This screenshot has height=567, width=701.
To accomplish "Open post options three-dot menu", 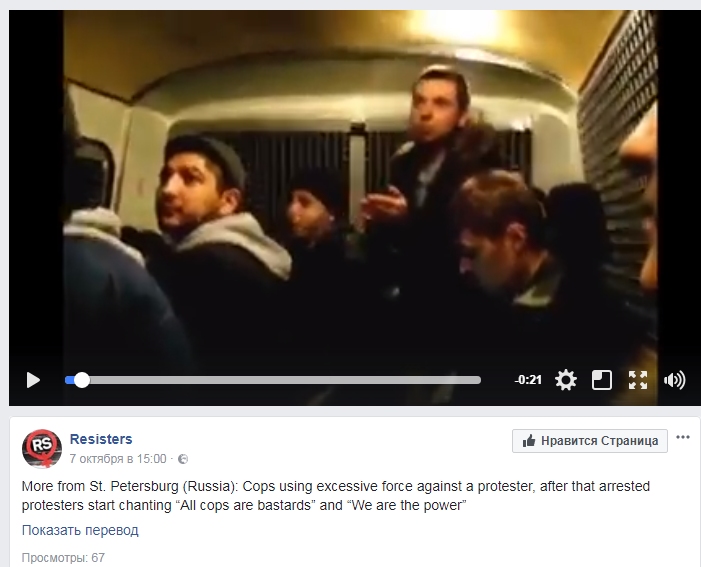I will point(683,437).
